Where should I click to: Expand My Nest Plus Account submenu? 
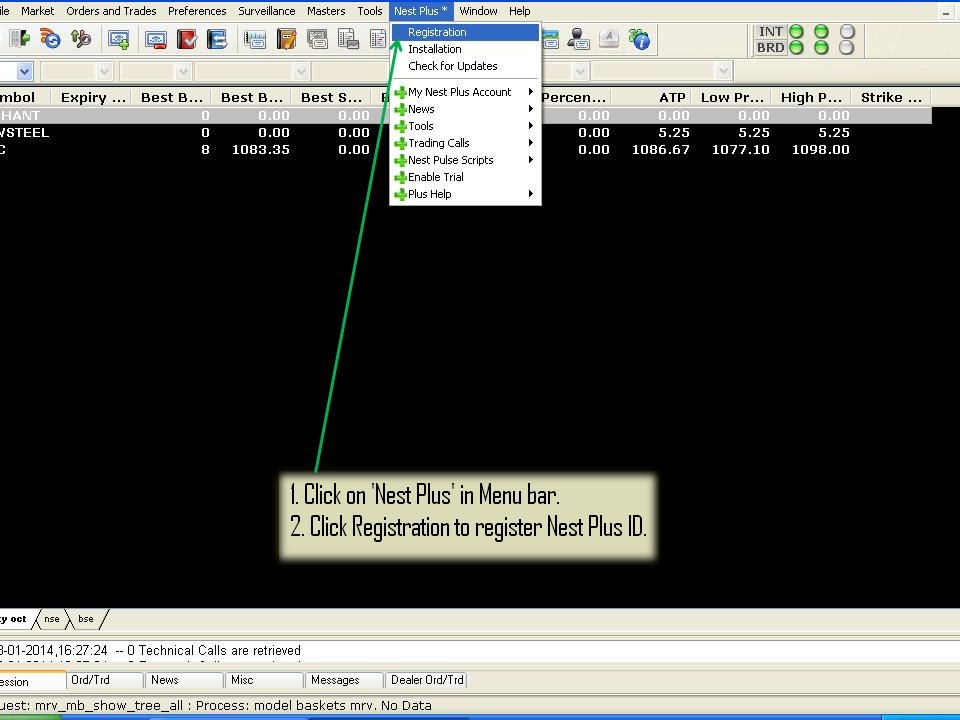click(x=465, y=92)
